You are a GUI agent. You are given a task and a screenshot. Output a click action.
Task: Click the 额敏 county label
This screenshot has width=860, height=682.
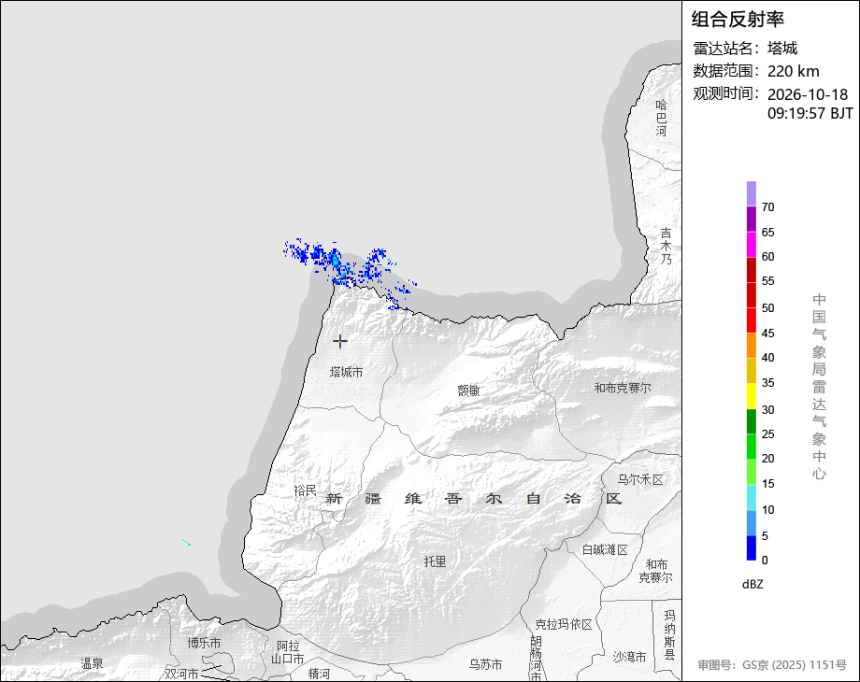pos(468,390)
